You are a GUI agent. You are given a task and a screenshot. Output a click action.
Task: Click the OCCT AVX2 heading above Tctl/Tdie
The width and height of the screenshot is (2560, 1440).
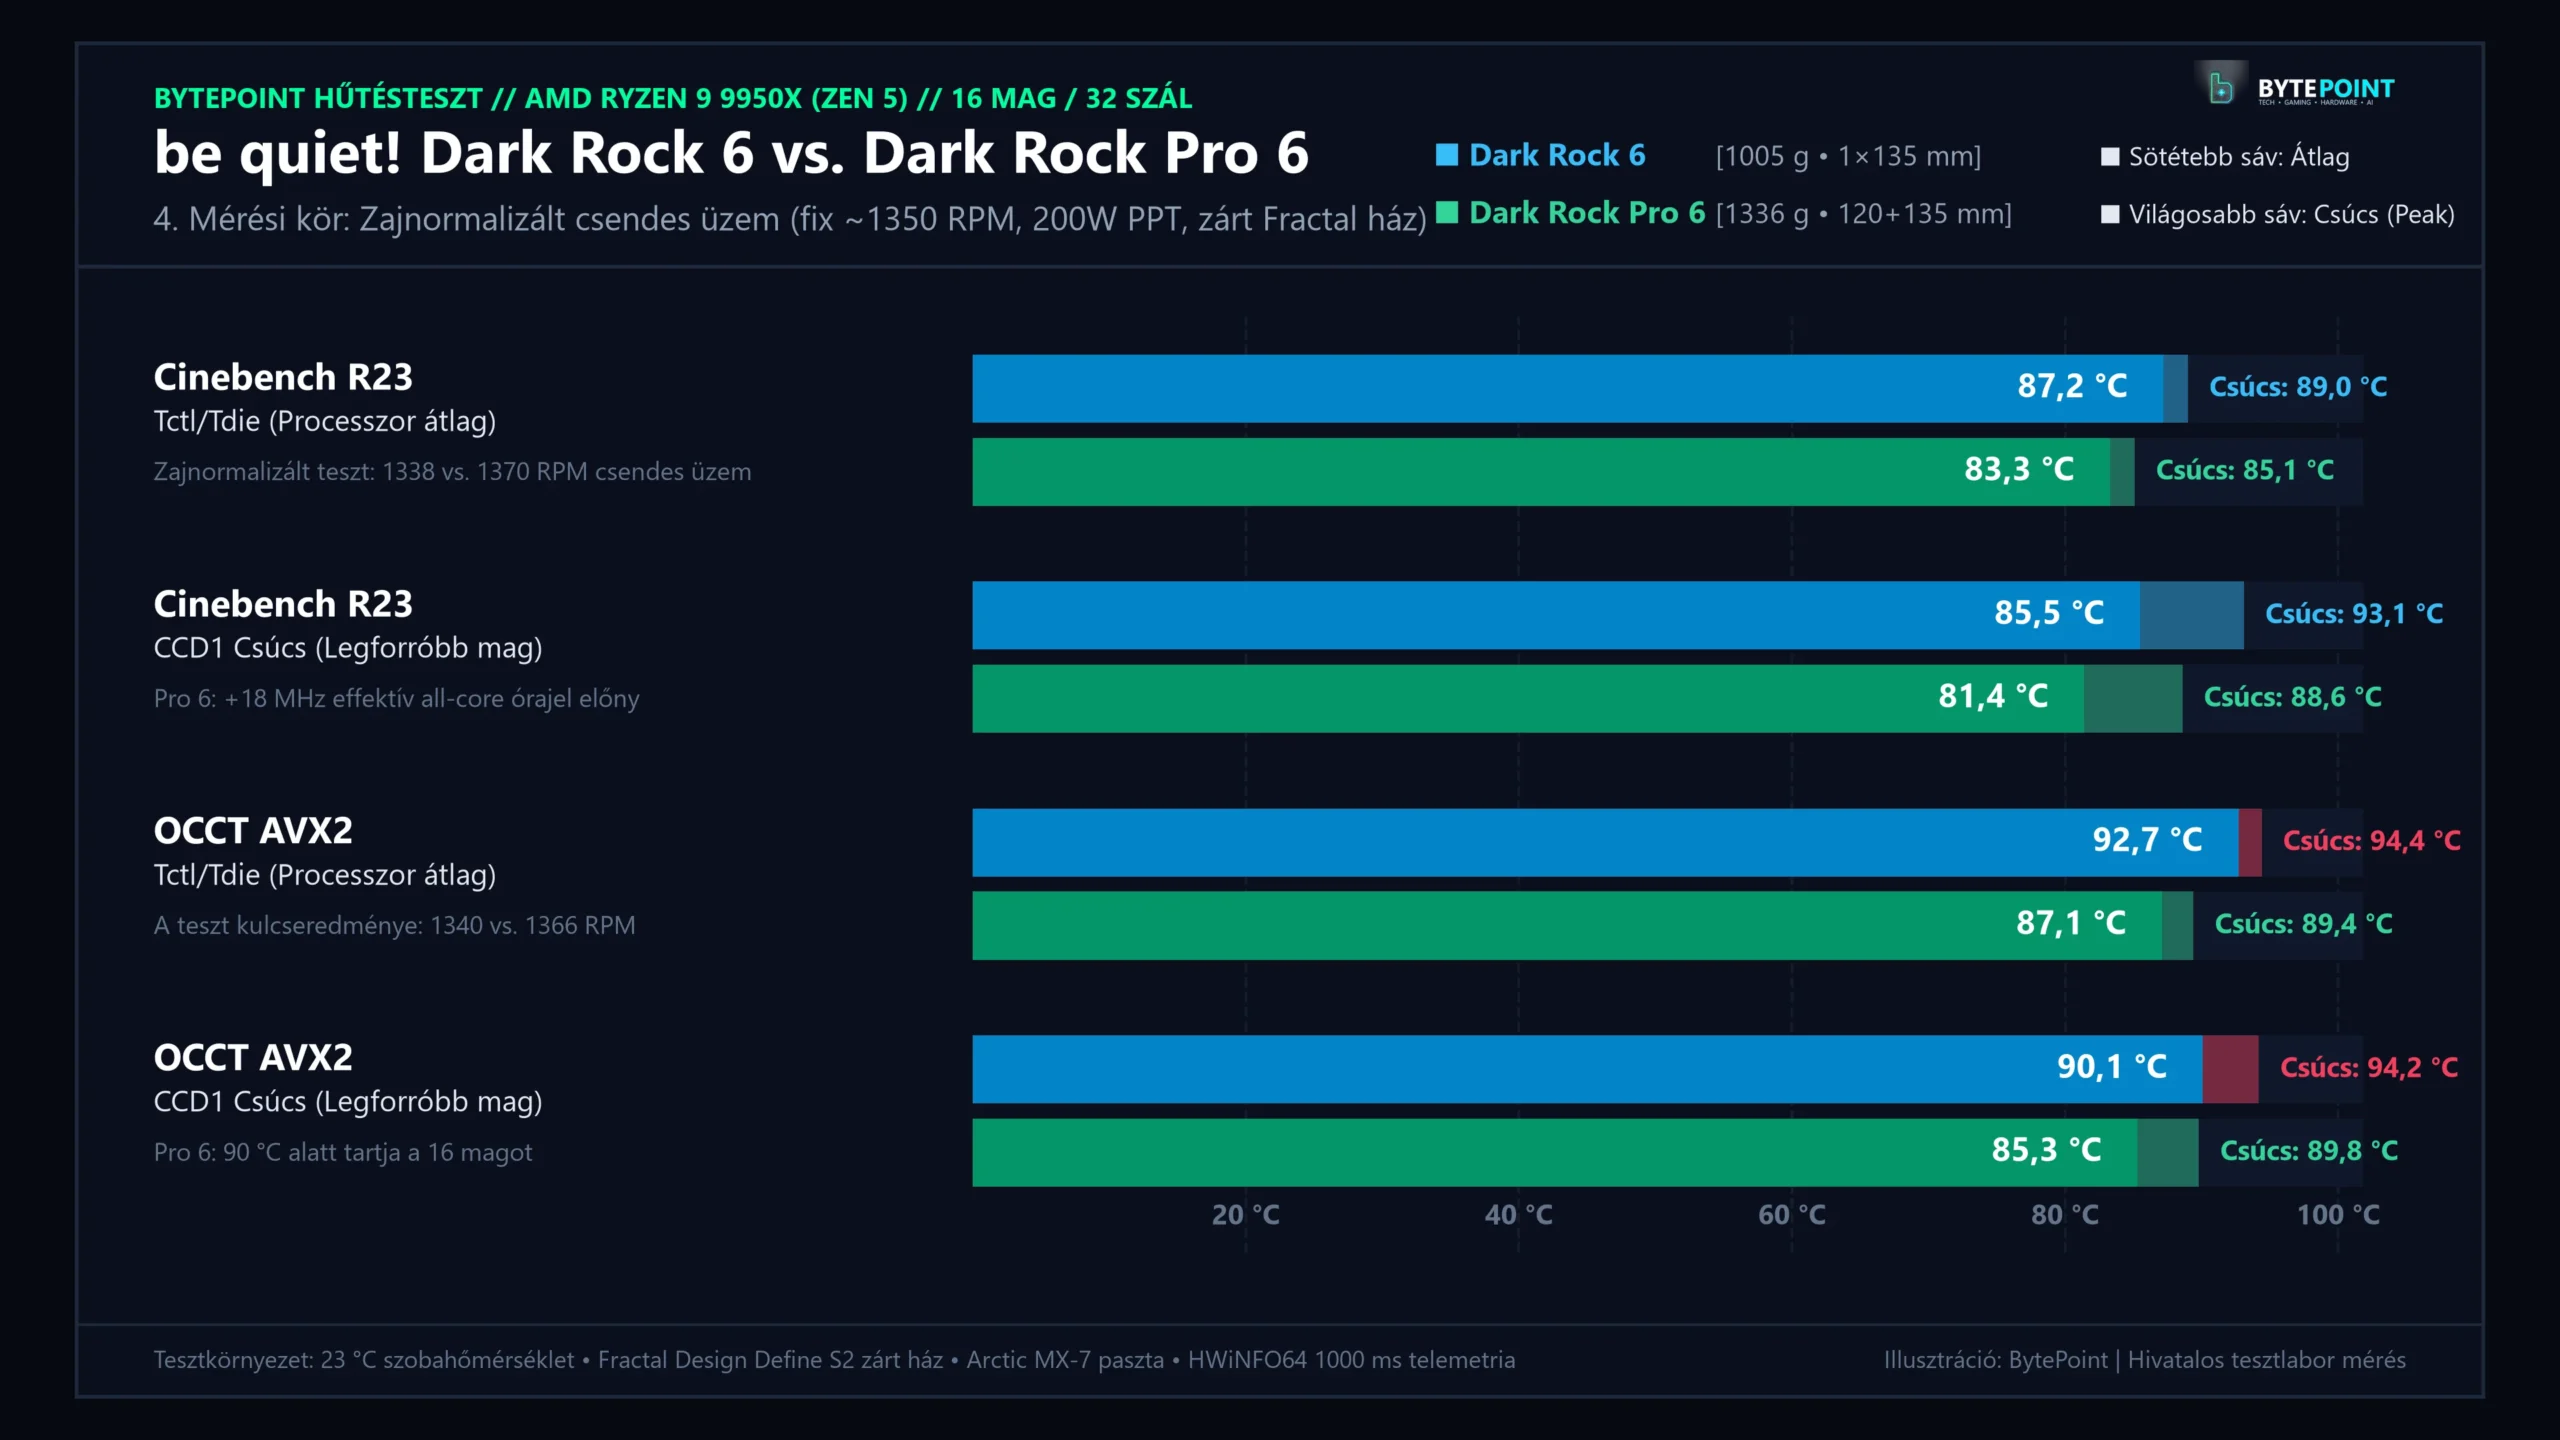(253, 832)
